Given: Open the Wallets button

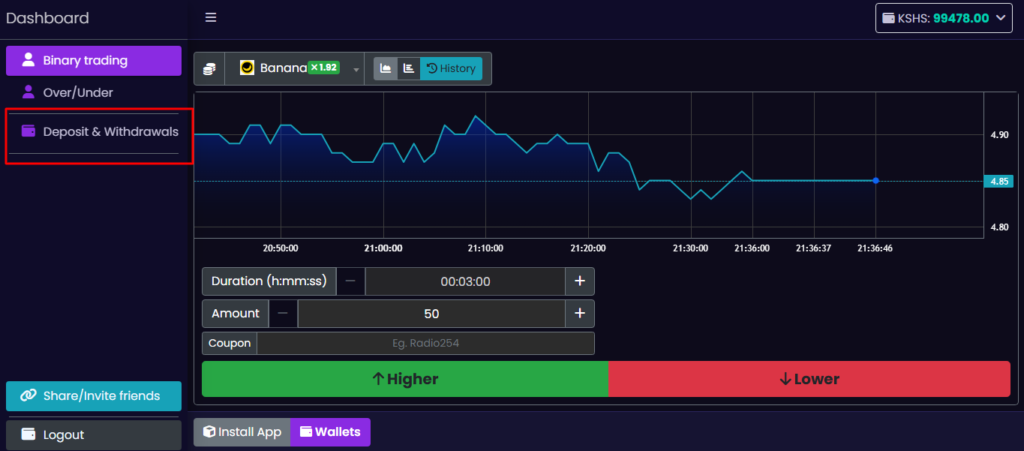Looking at the screenshot, I should (x=330, y=432).
